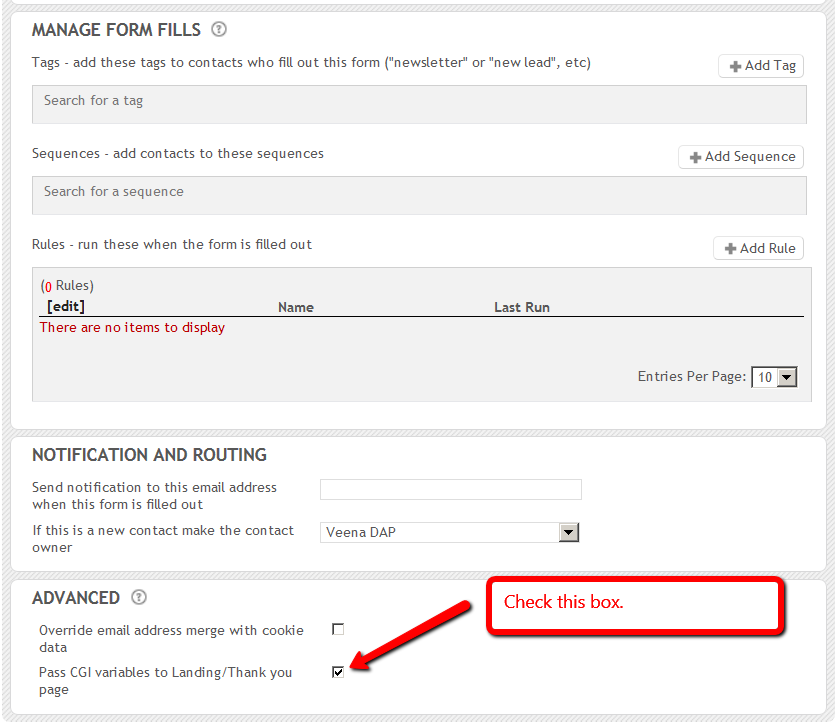Select the notification email address field

point(450,489)
